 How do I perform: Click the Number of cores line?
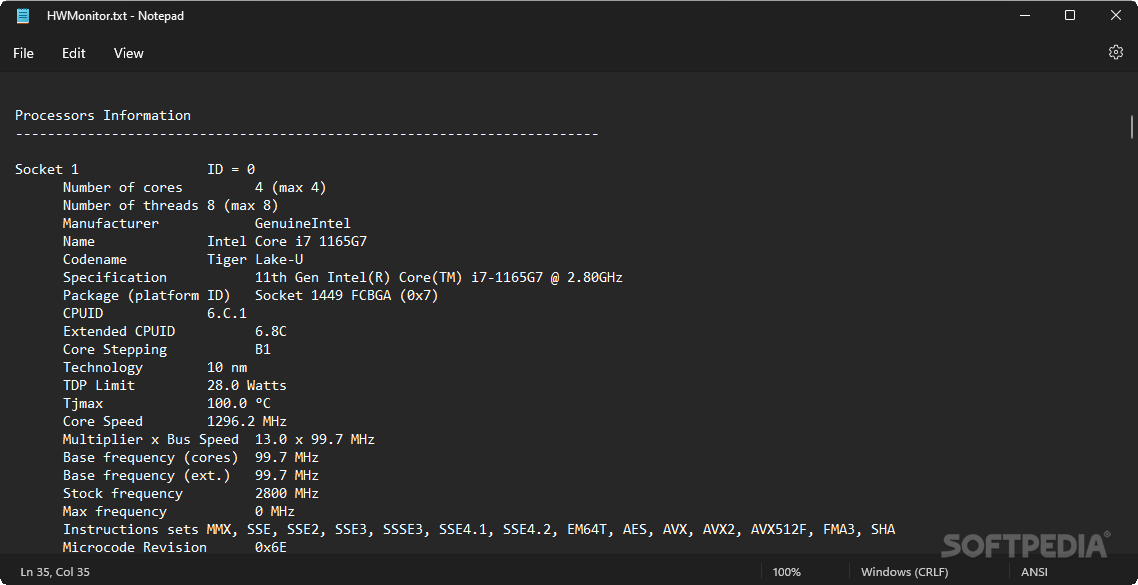pyautogui.click(x=195, y=187)
